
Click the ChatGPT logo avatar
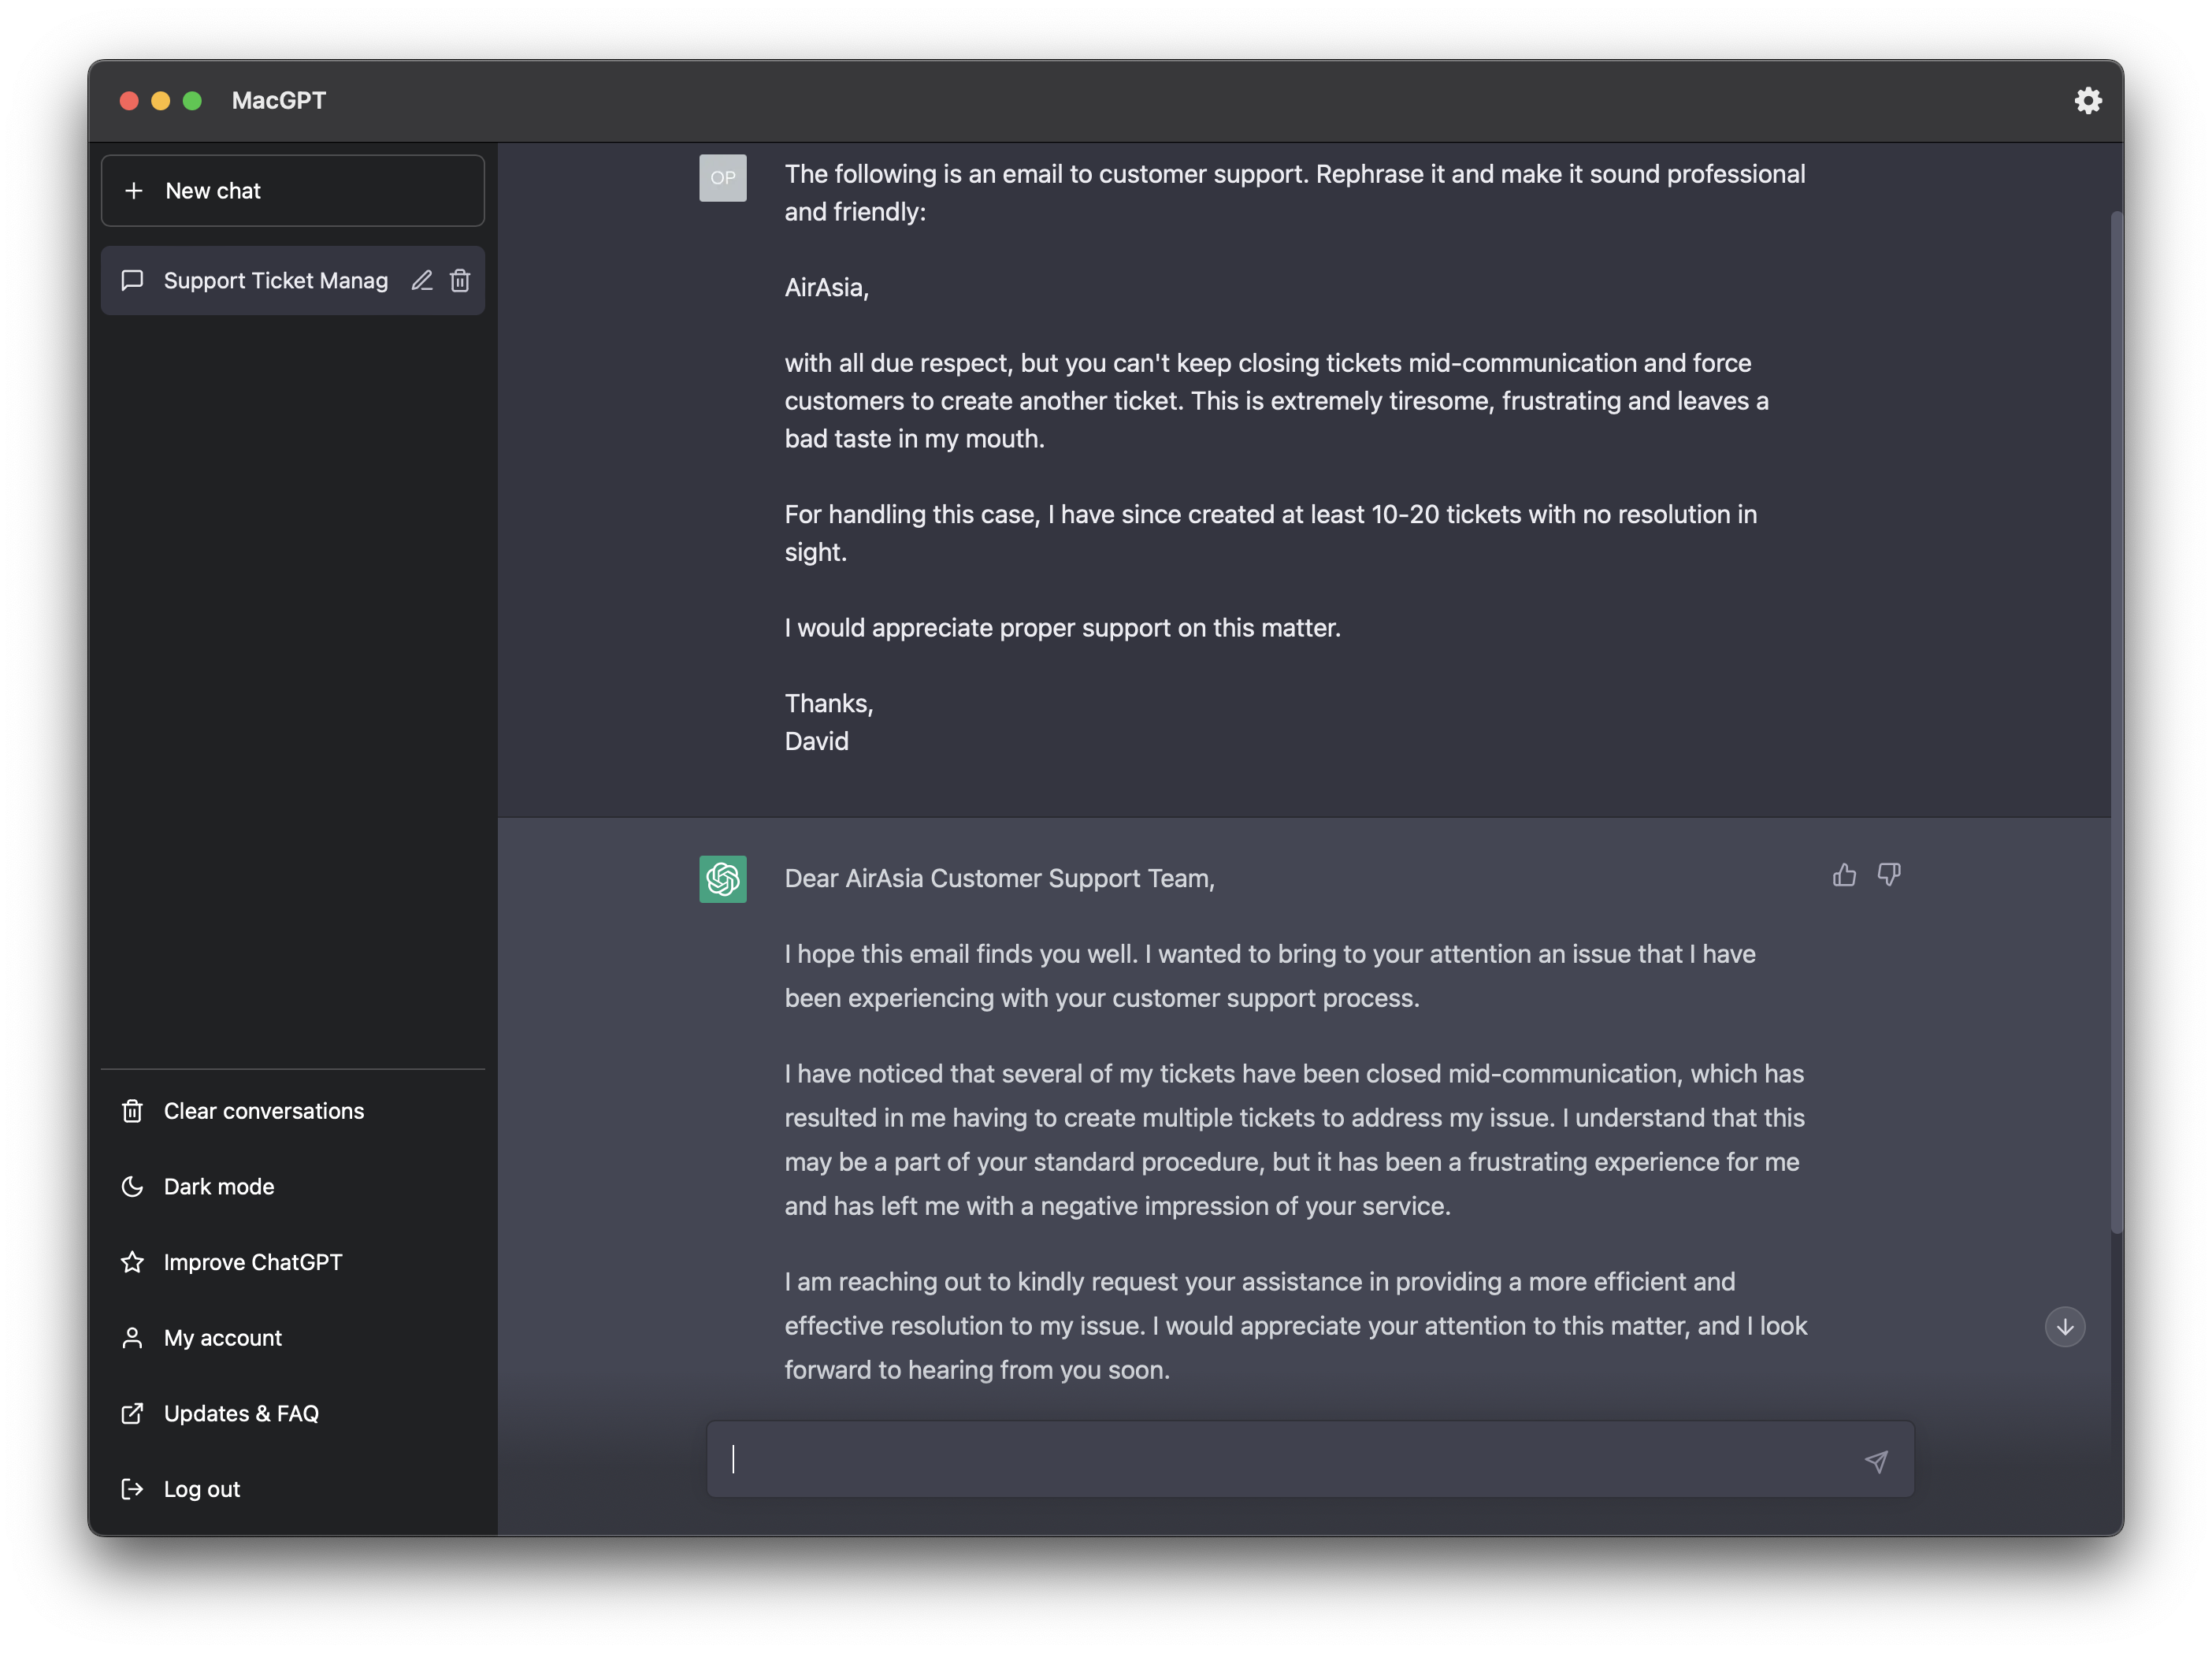coord(722,879)
